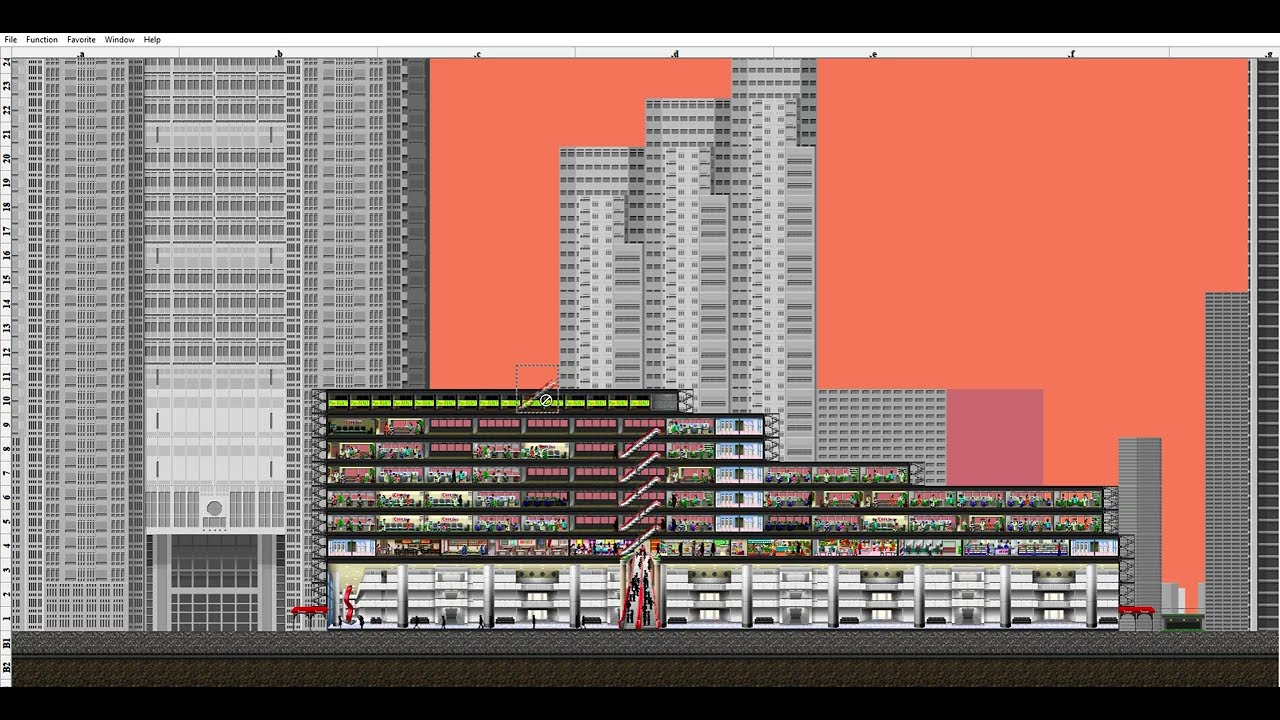The width and height of the screenshot is (1280, 720).
Task: Click column marker 'd' on the top ruler
Action: 676,54
